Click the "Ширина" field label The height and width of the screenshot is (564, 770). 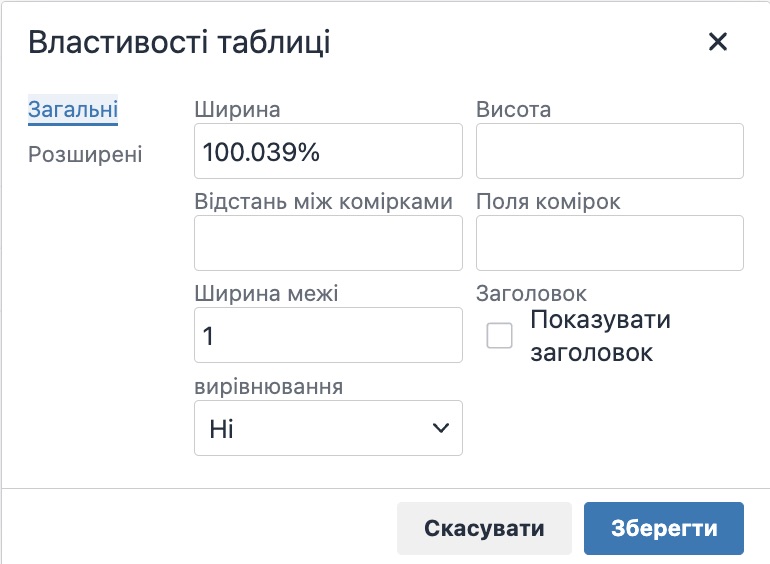238,109
